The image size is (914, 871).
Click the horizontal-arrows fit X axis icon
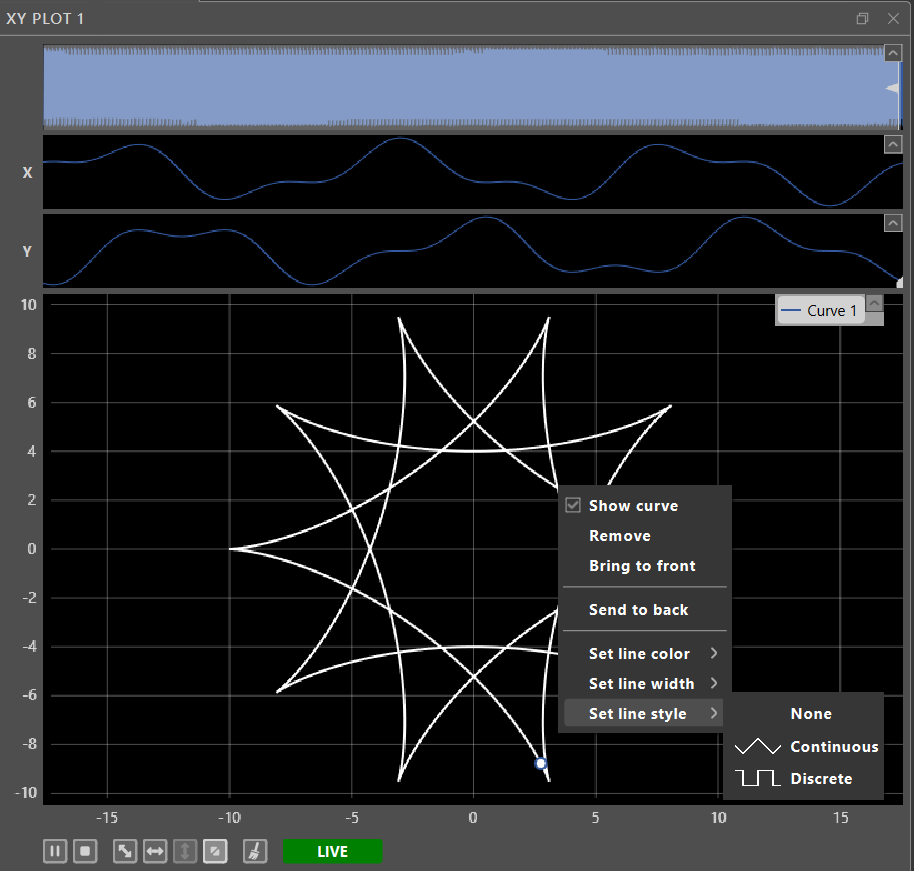coord(155,851)
